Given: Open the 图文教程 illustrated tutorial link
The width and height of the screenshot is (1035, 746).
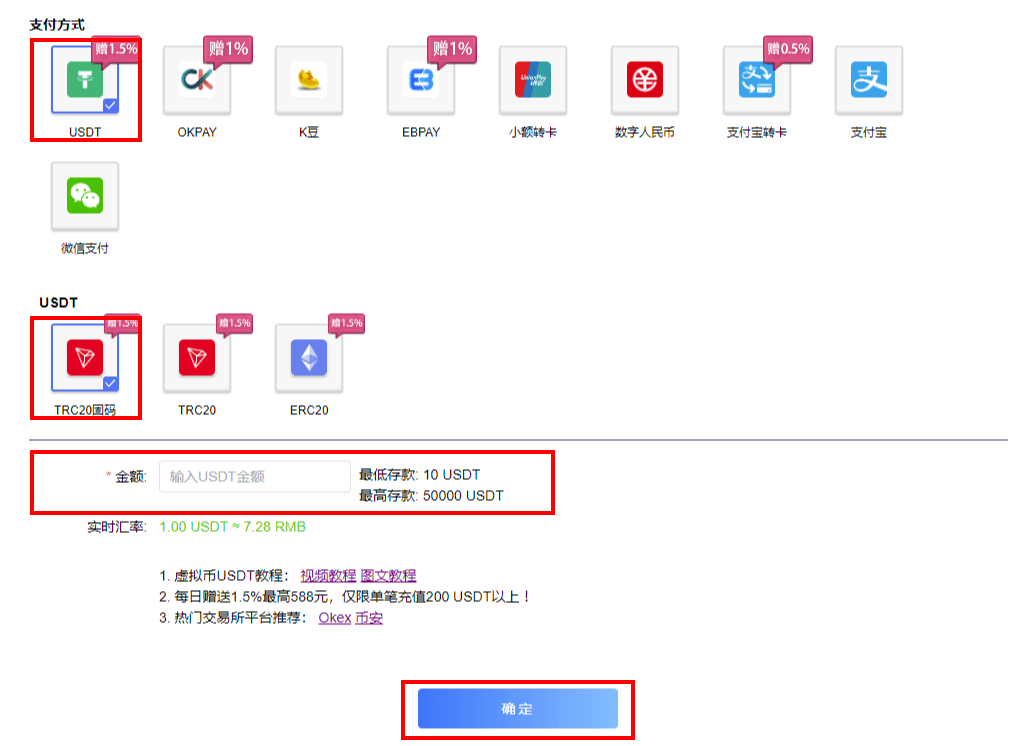Looking at the screenshot, I should [388, 576].
